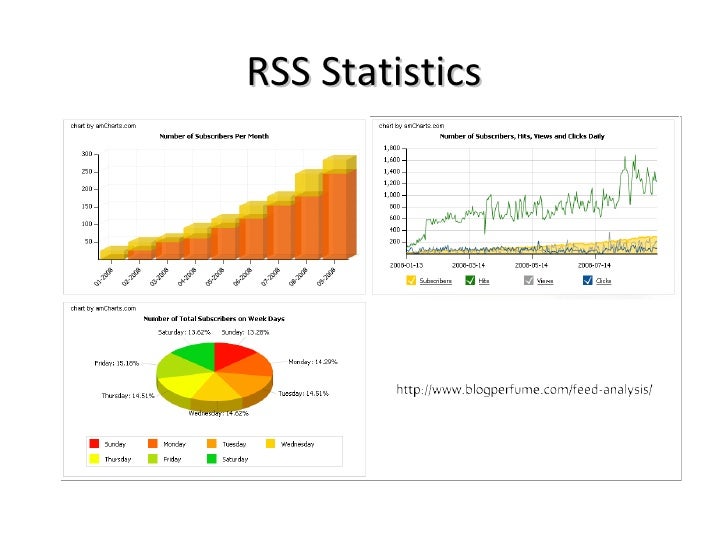Image resolution: width=728 pixels, height=546 pixels.
Task: Click the Subscribers legend label link
Action: 436,281
